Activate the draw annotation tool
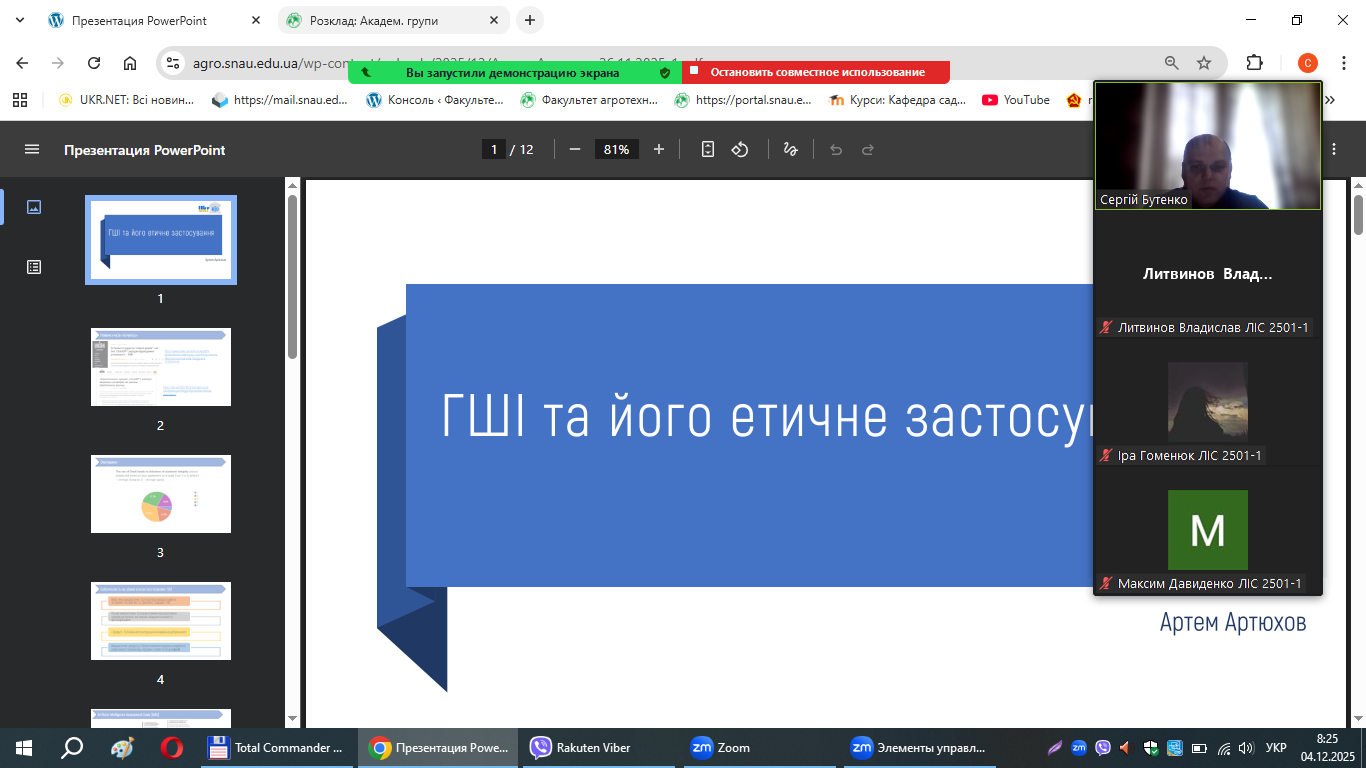 (x=790, y=149)
